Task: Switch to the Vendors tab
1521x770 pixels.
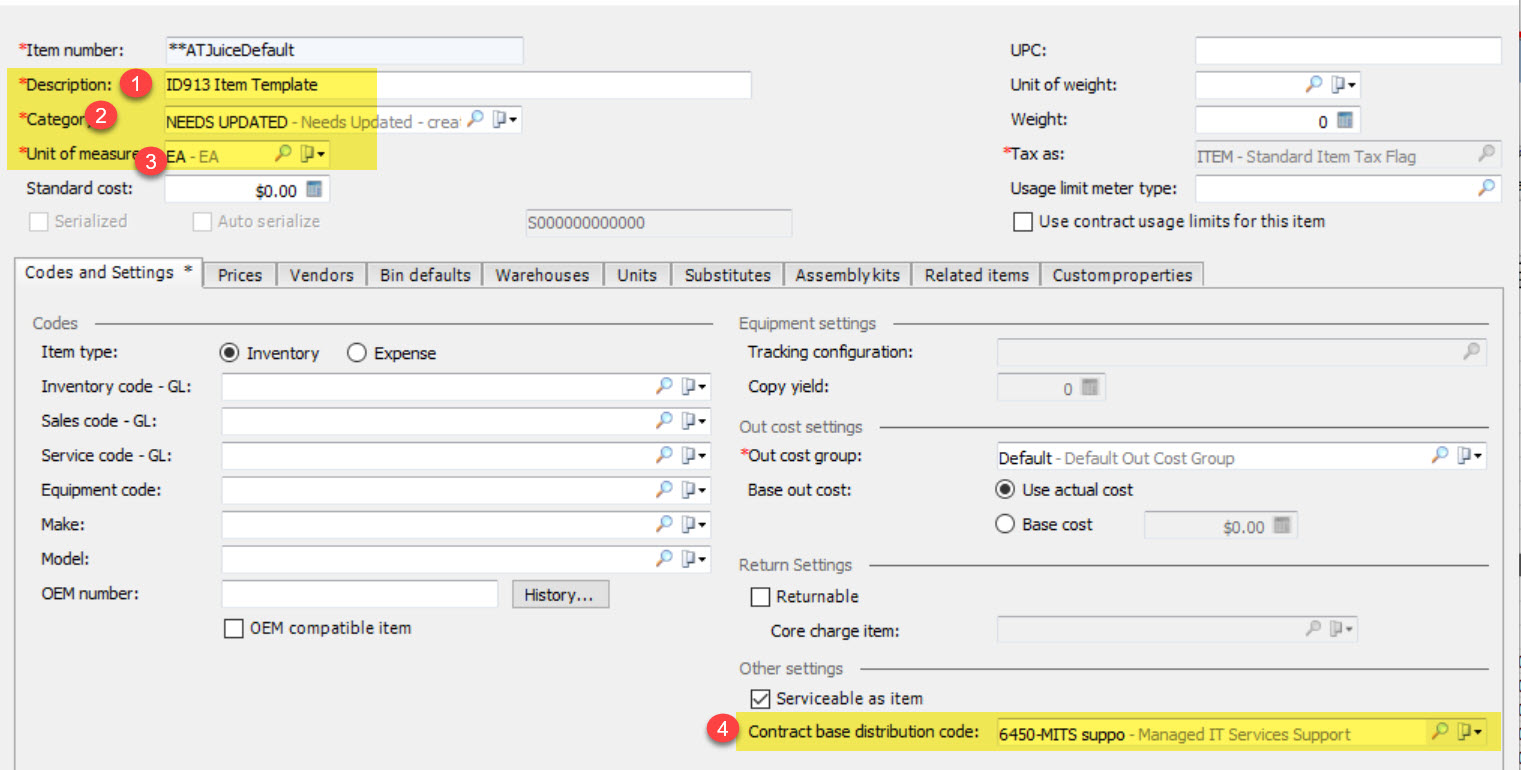Action: [x=321, y=275]
